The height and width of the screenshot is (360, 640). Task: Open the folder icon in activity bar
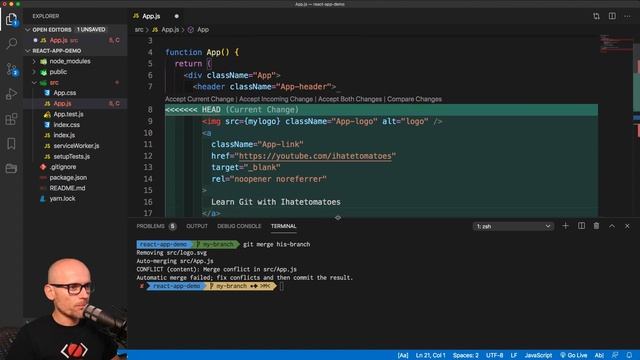click(x=11, y=168)
